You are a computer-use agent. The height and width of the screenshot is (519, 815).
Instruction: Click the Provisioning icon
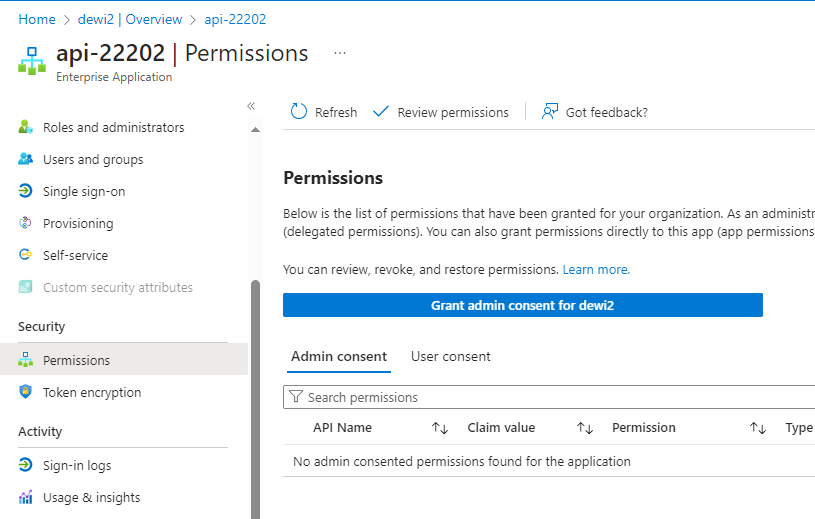point(25,223)
